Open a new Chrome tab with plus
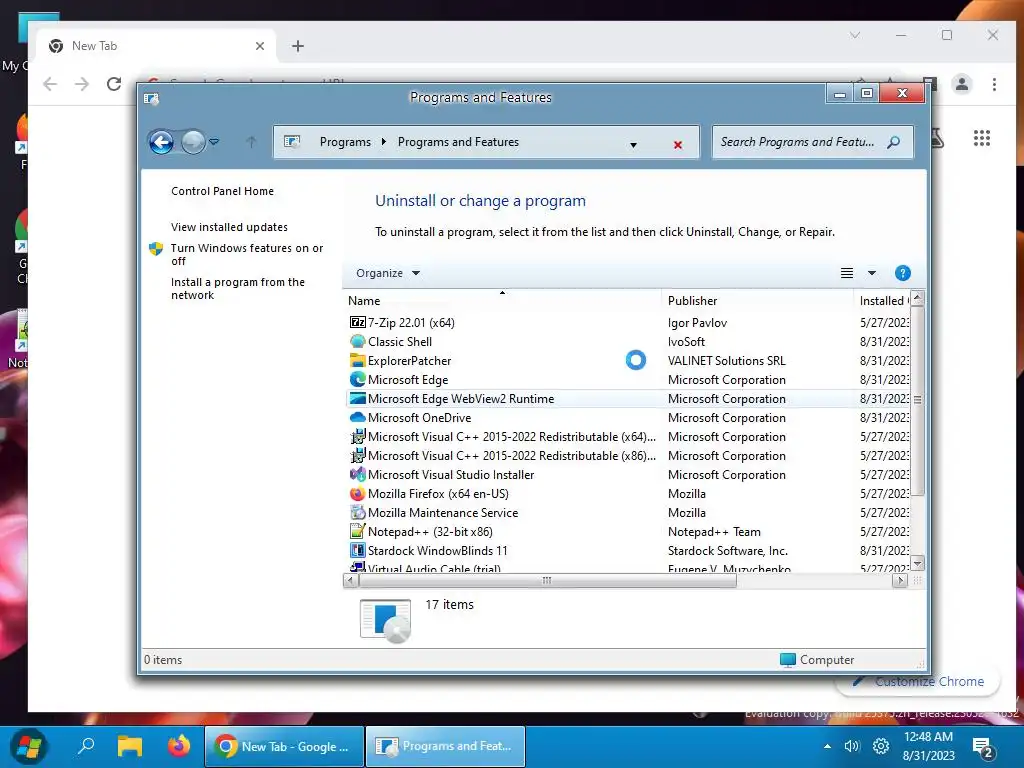The image size is (1024, 768). coord(298,46)
